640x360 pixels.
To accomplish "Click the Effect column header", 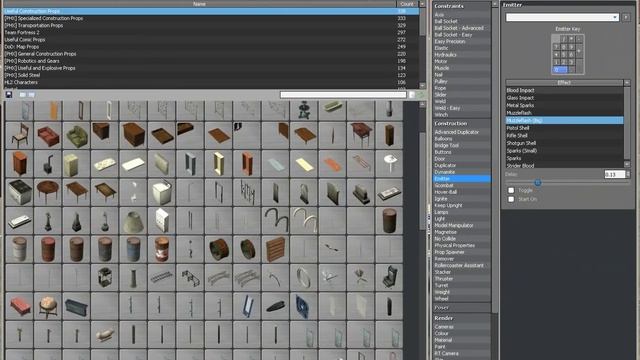I will (x=564, y=82).
